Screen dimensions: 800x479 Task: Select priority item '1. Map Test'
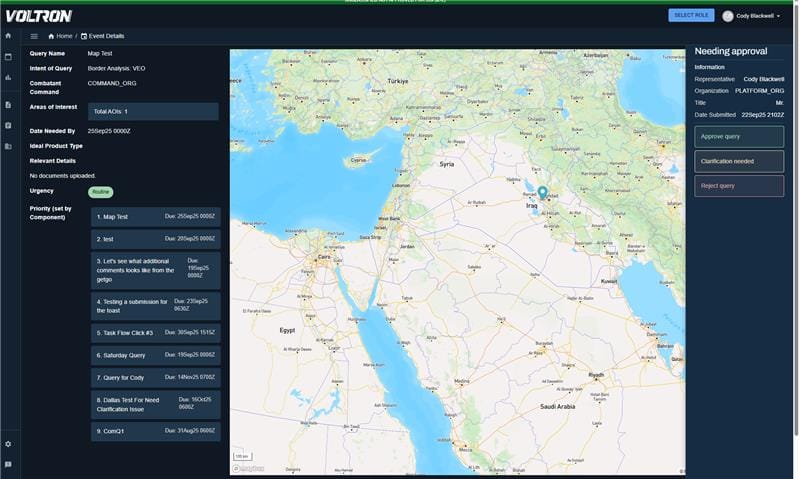pos(155,216)
